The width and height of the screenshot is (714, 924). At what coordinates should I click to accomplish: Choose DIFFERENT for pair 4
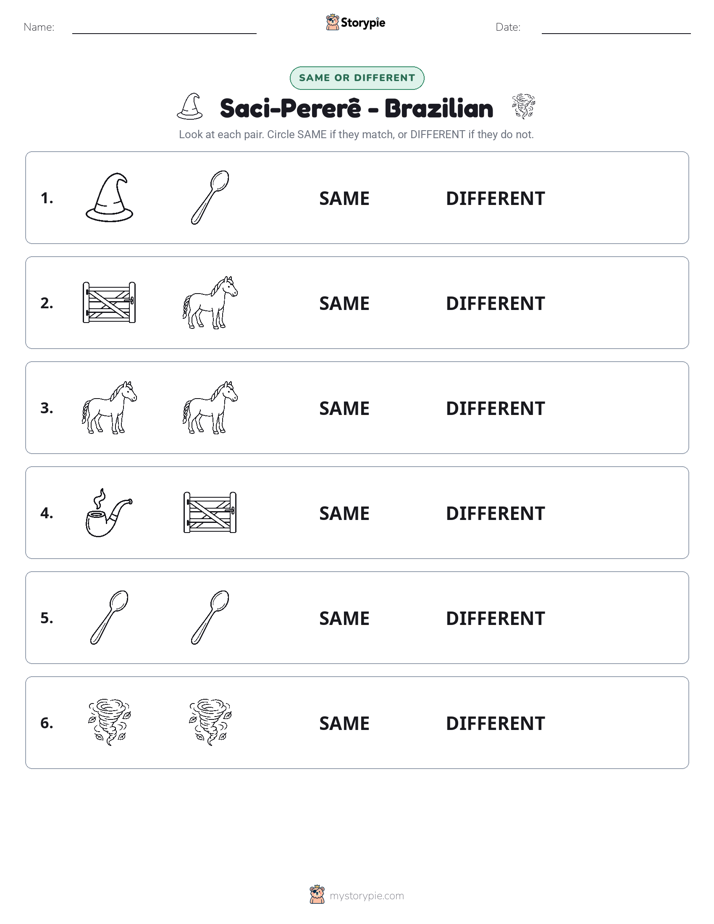tap(495, 513)
